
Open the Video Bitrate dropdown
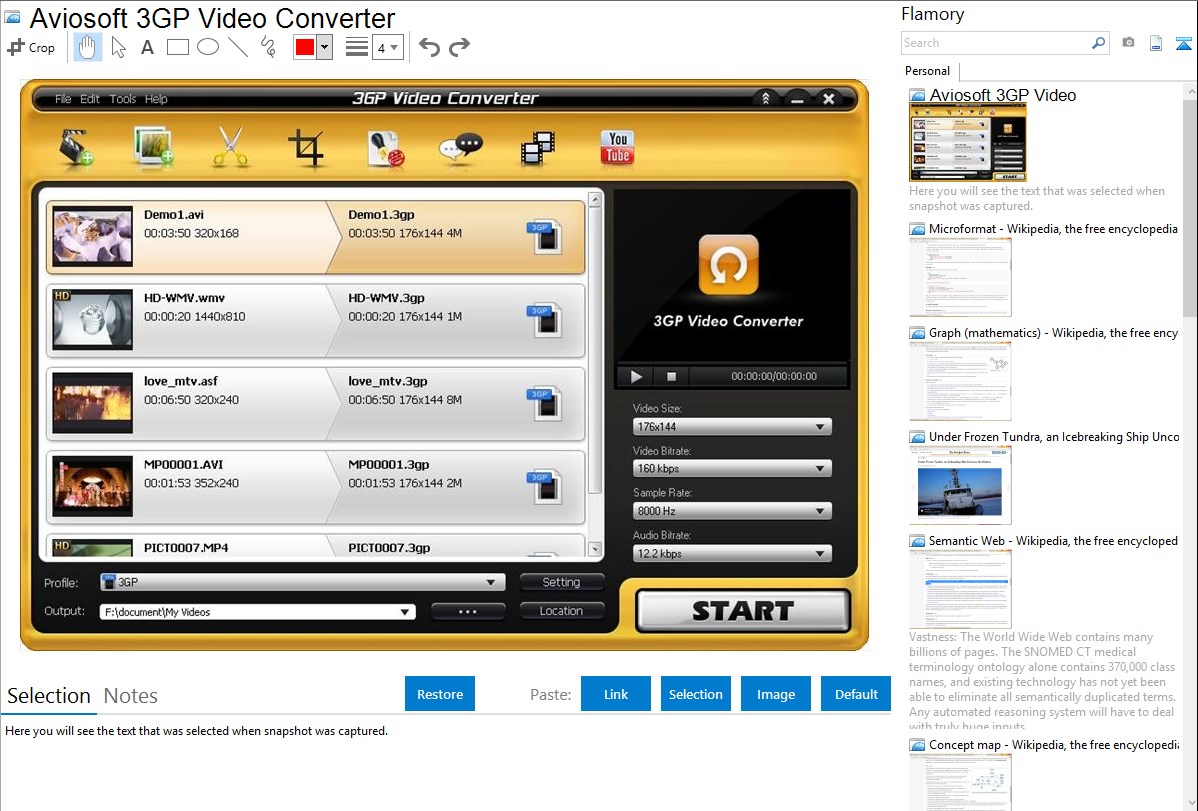click(x=732, y=469)
